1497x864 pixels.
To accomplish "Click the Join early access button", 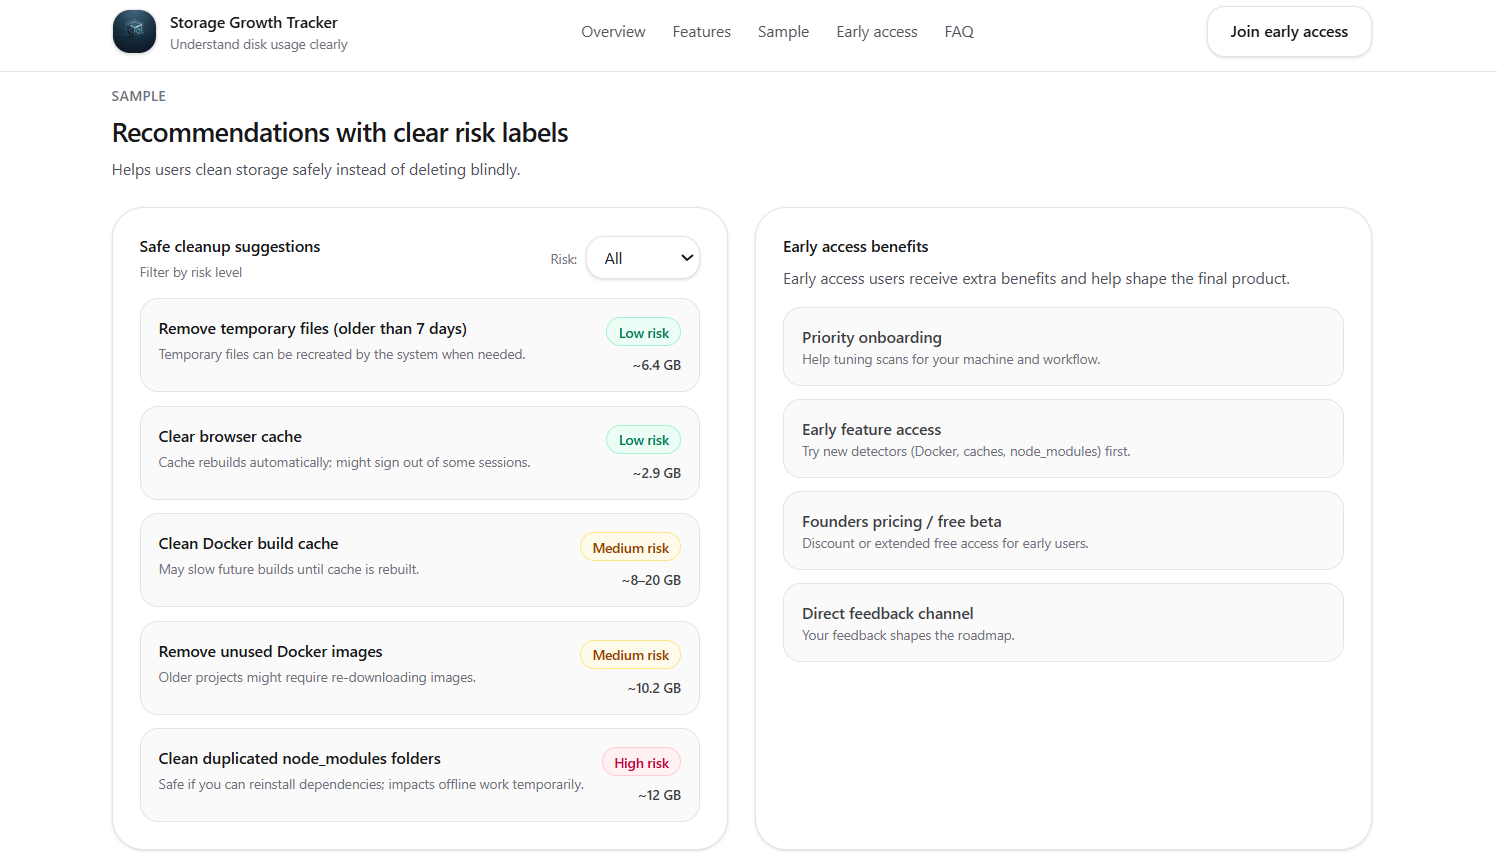I will tap(1288, 31).
